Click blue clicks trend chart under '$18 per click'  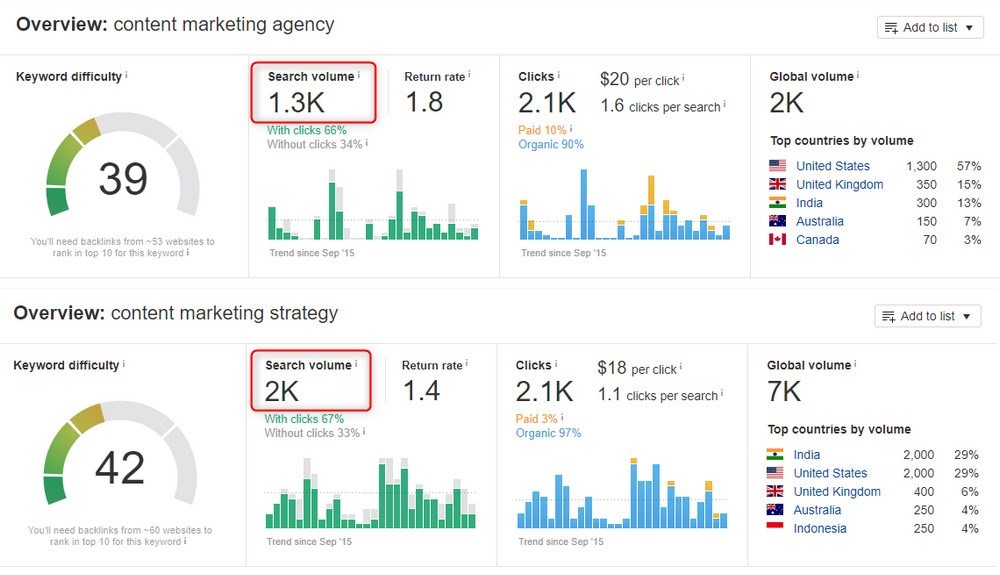pos(620,494)
